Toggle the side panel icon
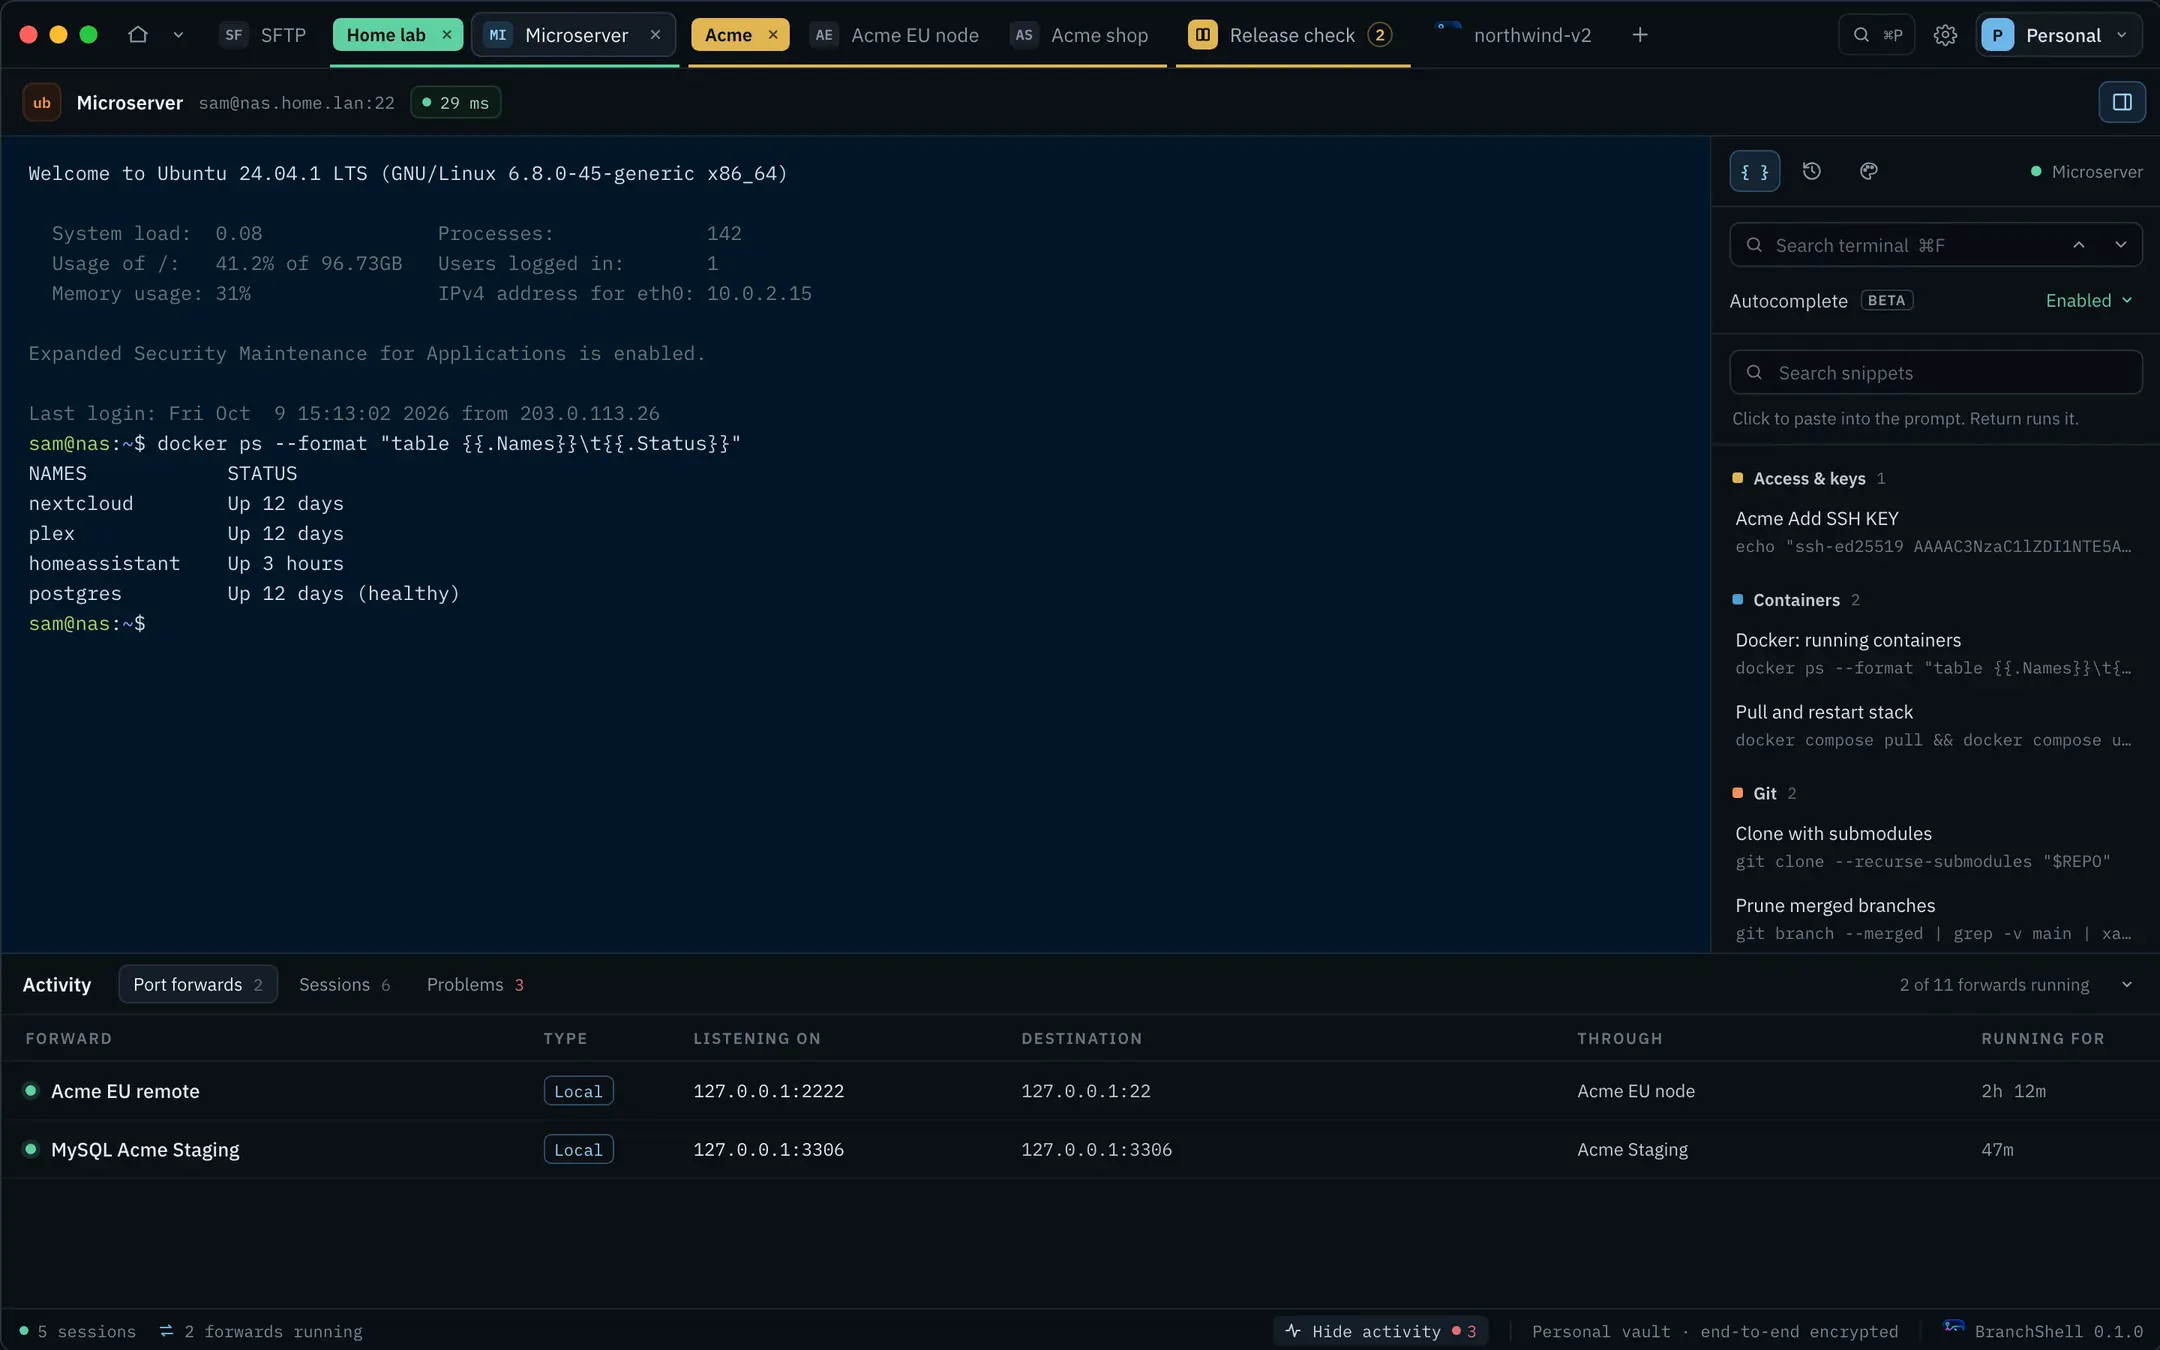 point(2122,102)
